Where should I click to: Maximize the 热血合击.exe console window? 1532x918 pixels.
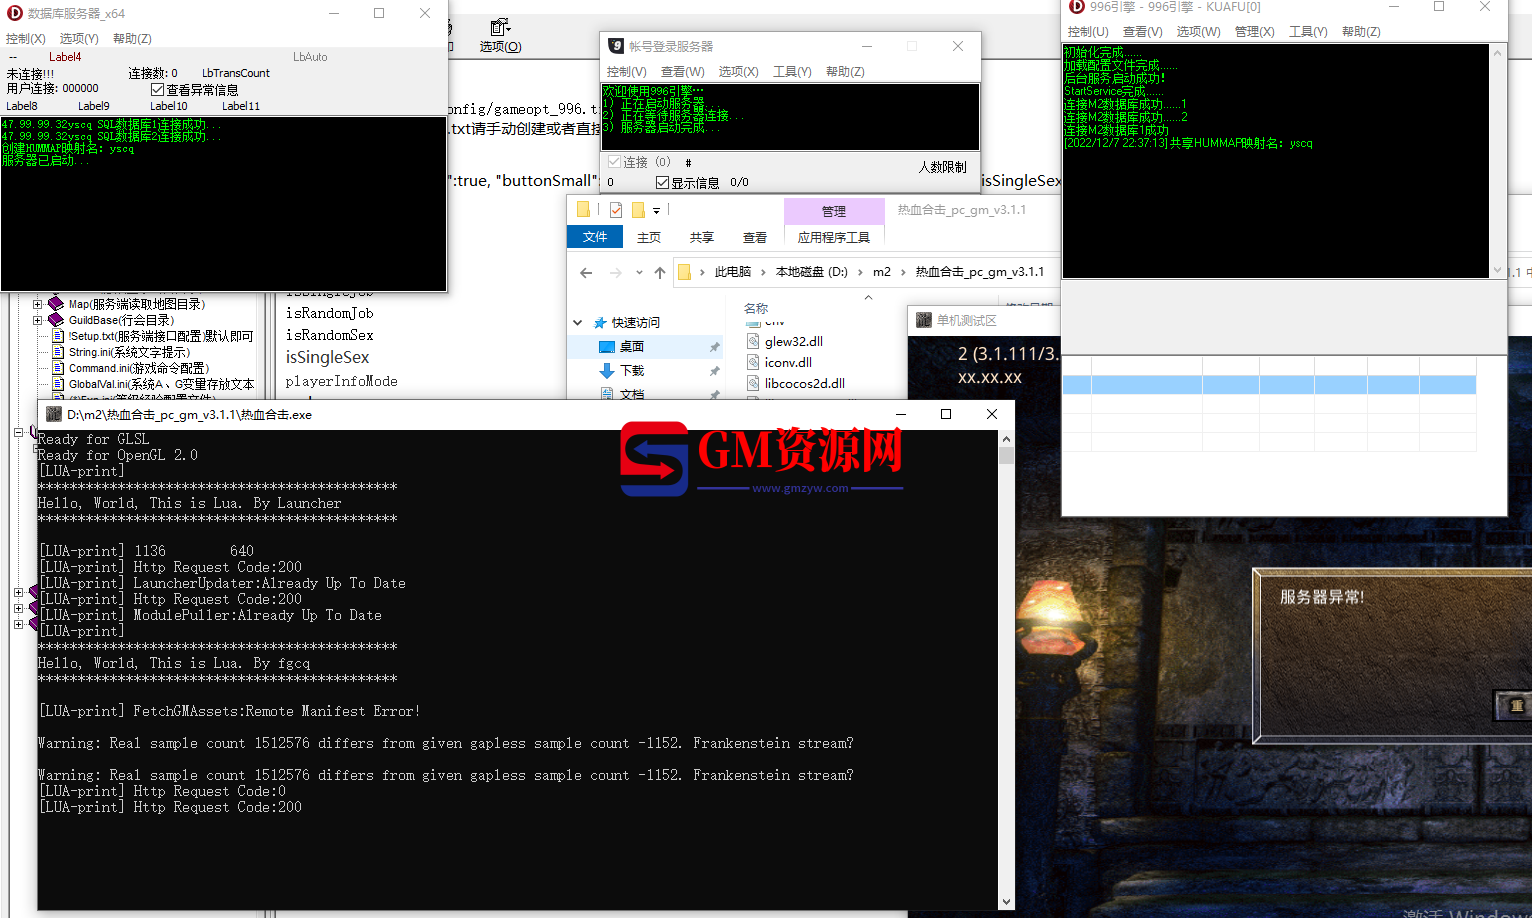click(946, 414)
